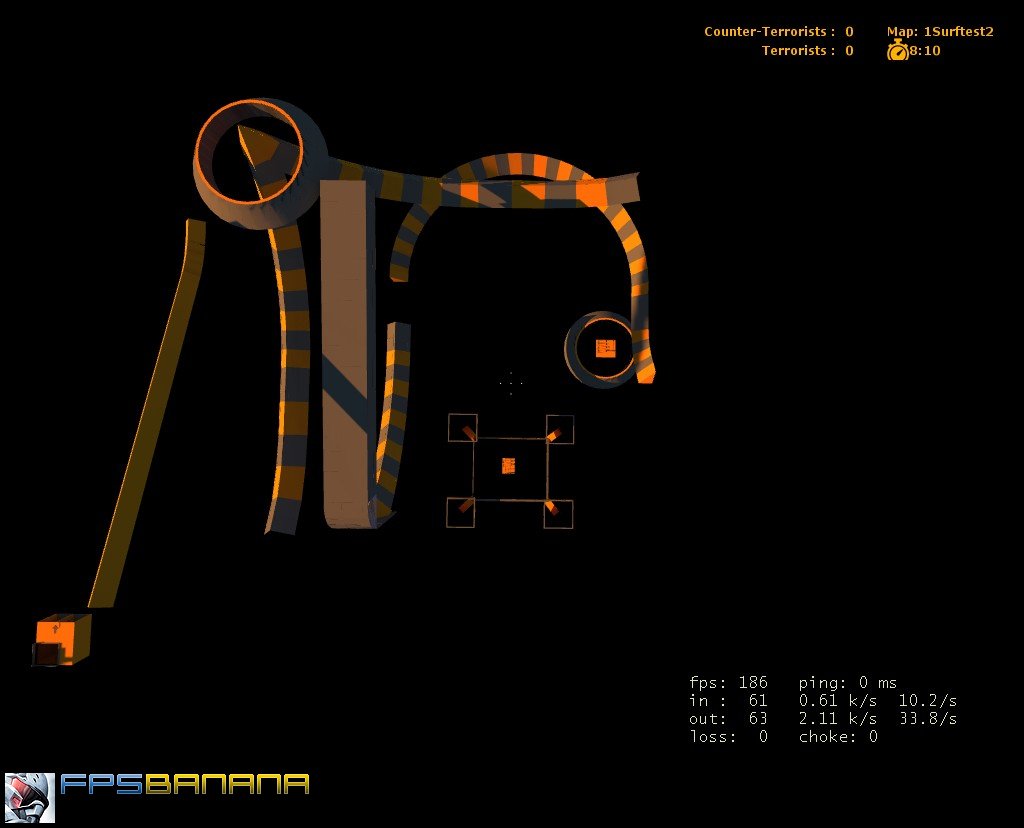Click the 'loss: 0' readout
Viewport: 1024px width, 828px height.
[x=728, y=737]
